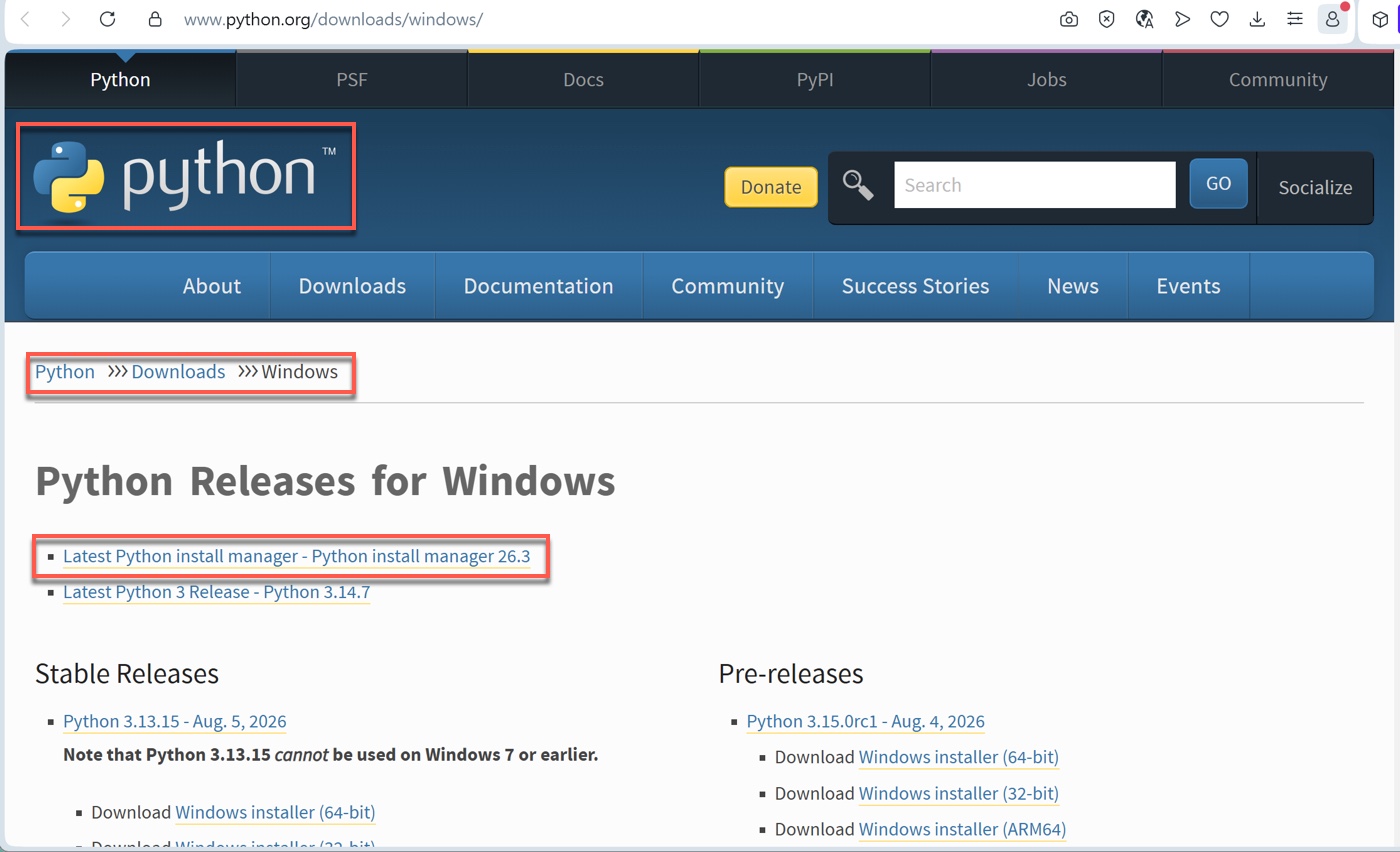
Task: Reload the page with the refresh icon
Action: click(x=108, y=19)
